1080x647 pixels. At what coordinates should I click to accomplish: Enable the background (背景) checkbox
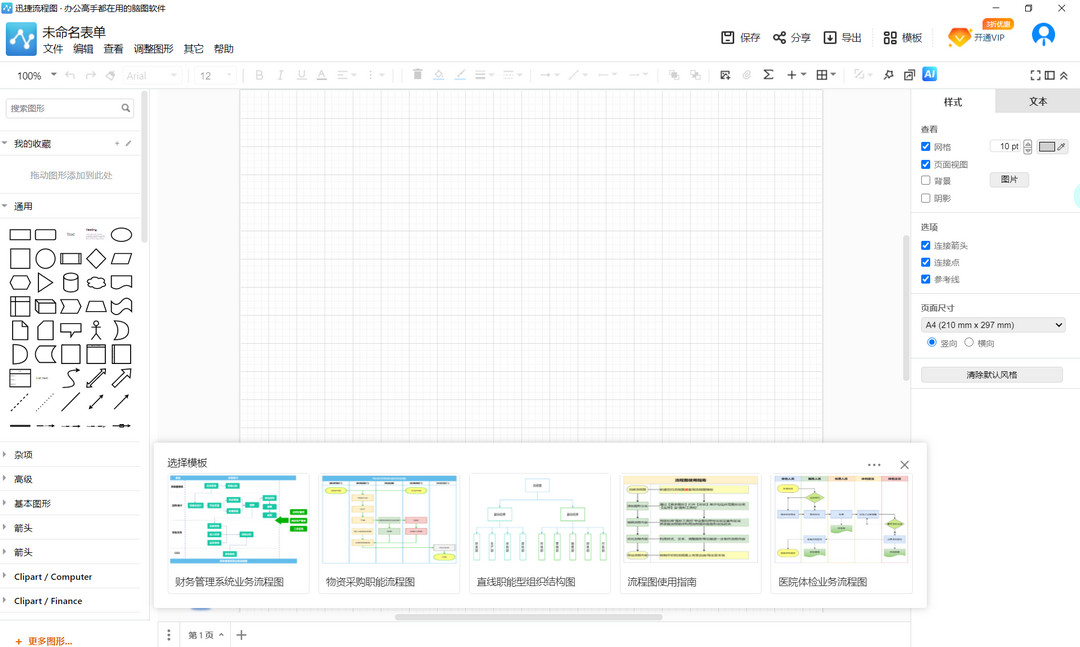point(926,181)
